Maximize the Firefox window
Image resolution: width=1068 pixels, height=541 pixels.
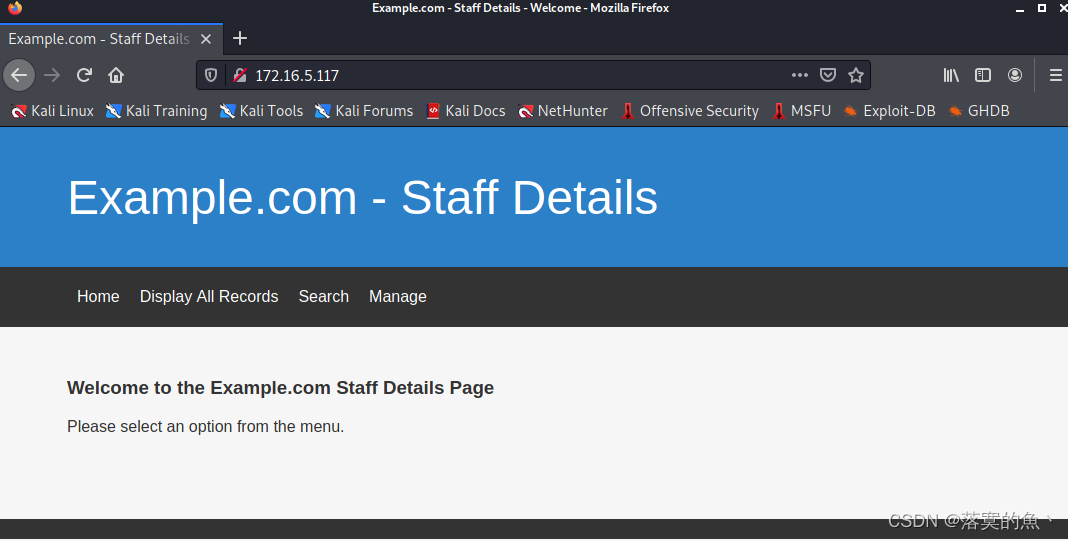pyautogui.click(x=1041, y=8)
